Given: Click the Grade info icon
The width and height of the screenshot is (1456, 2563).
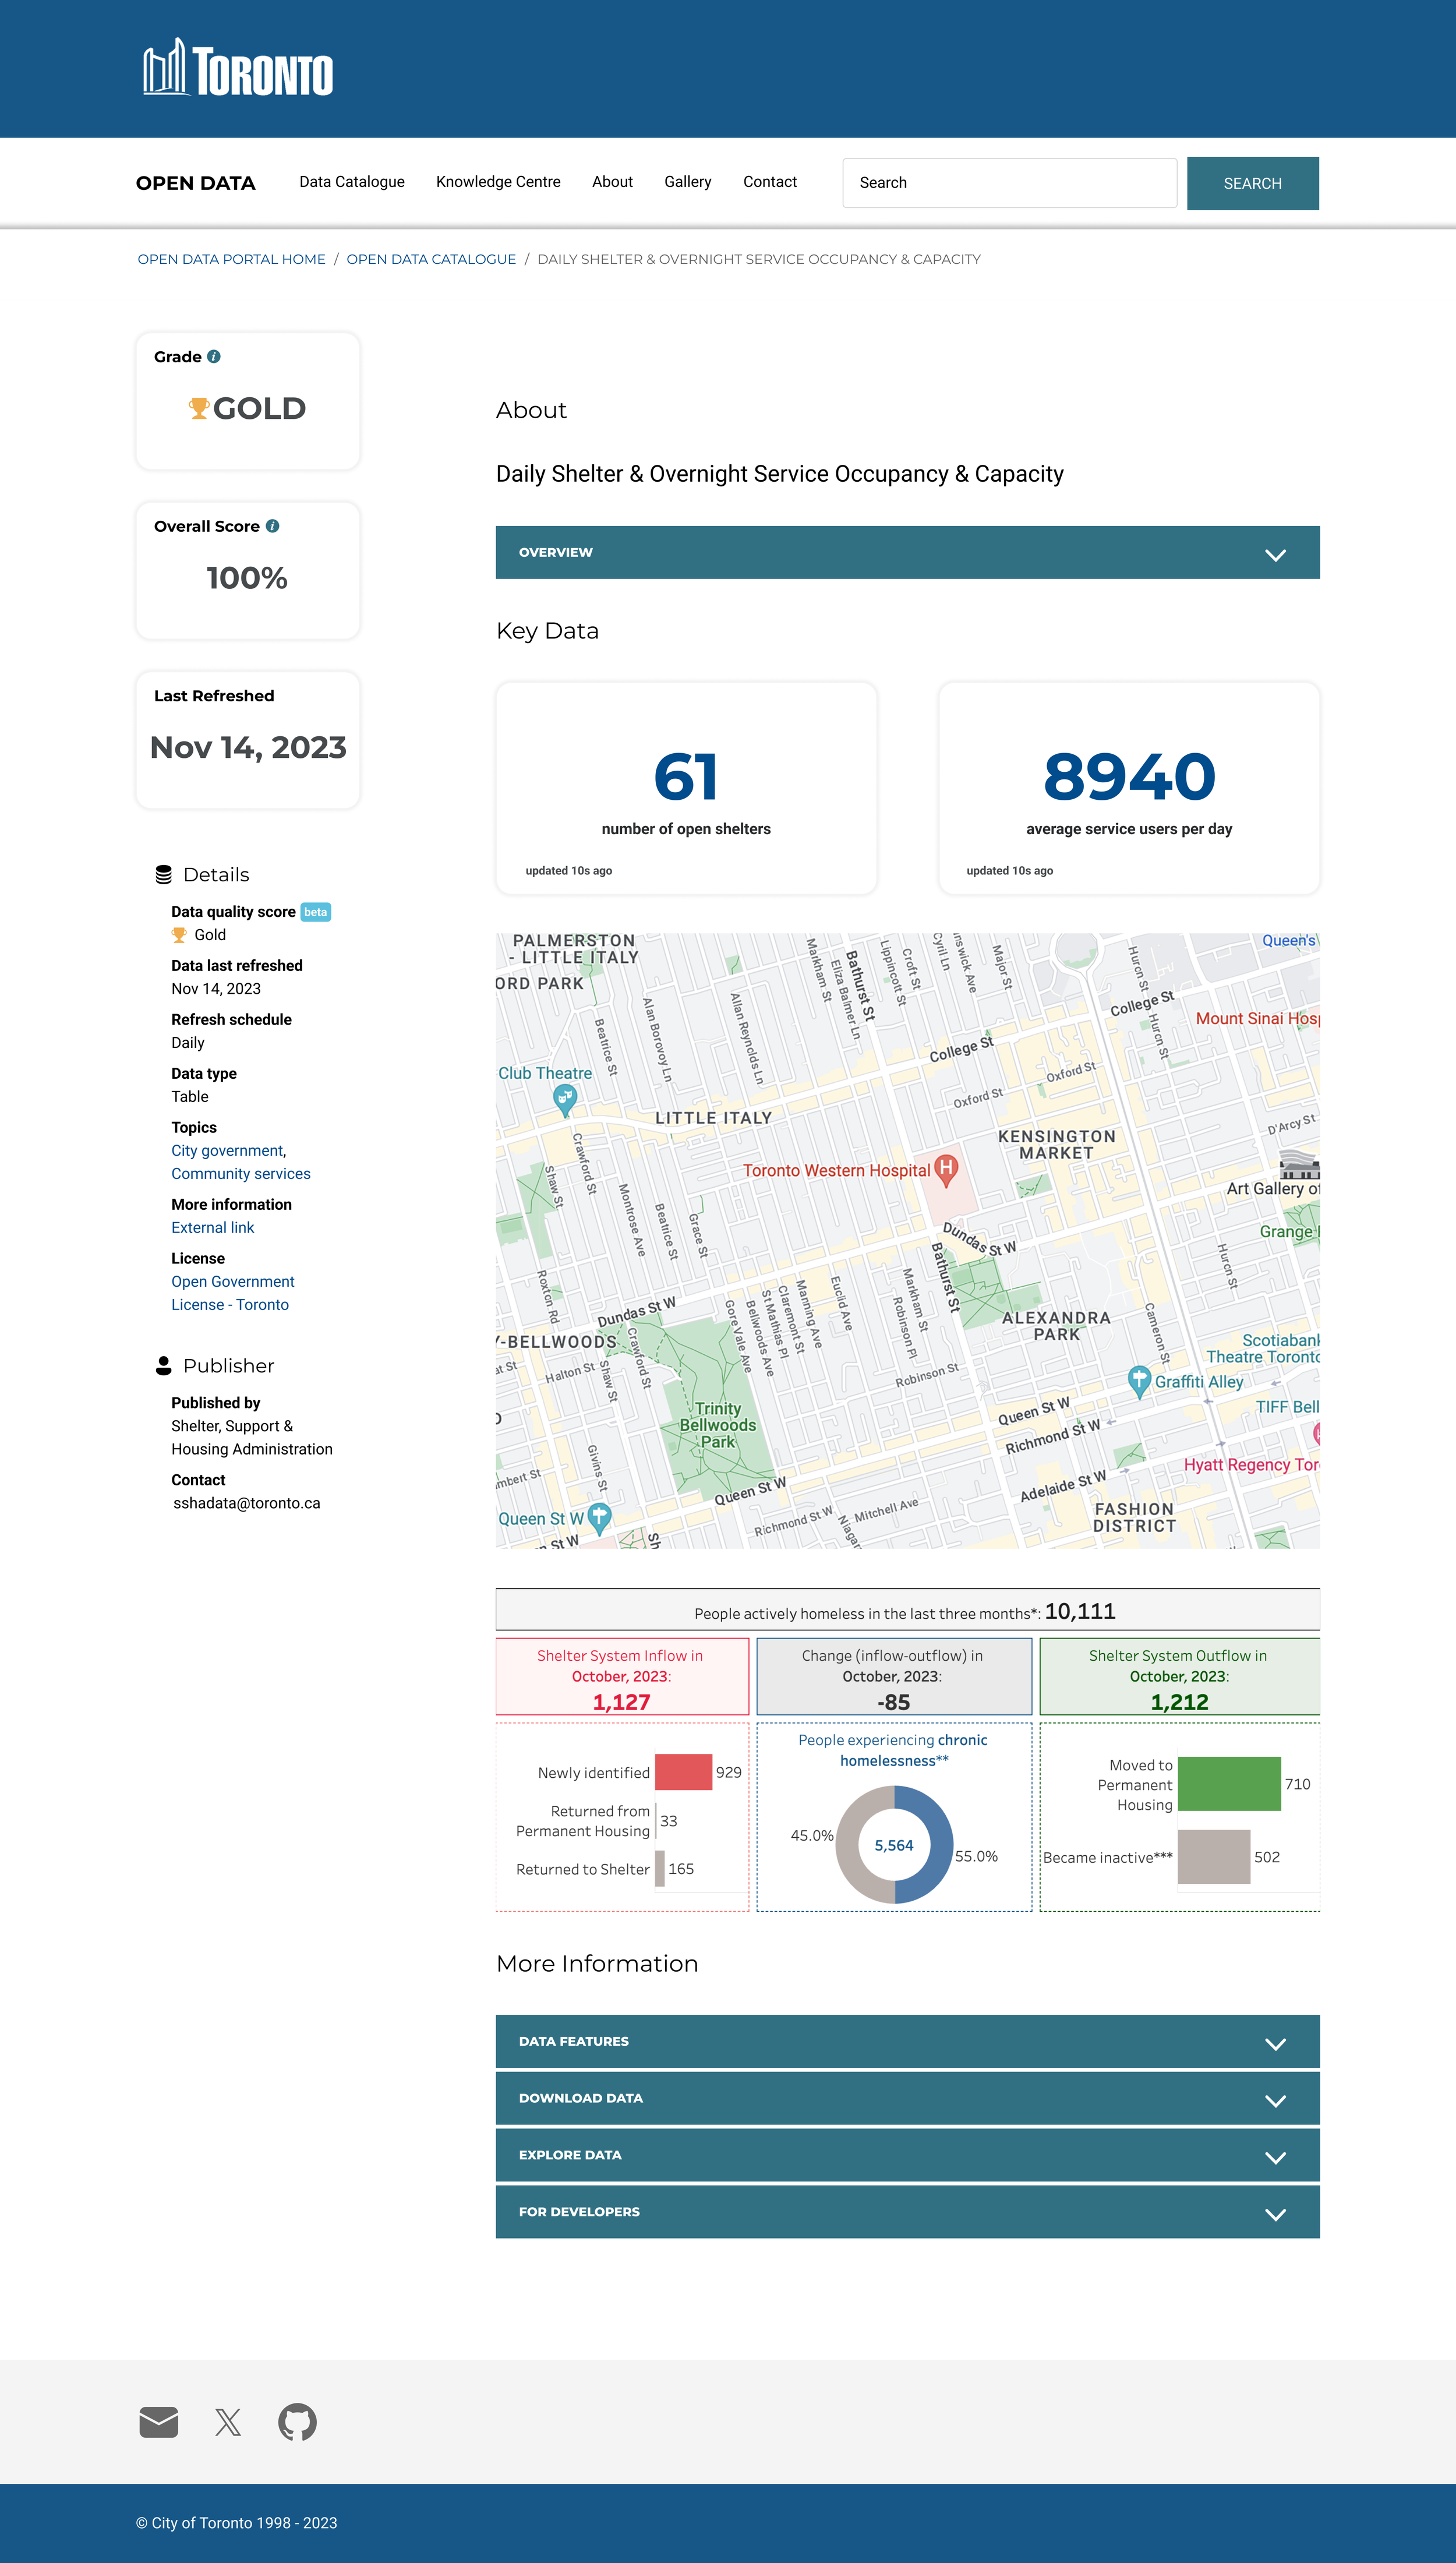Looking at the screenshot, I should [x=214, y=357].
